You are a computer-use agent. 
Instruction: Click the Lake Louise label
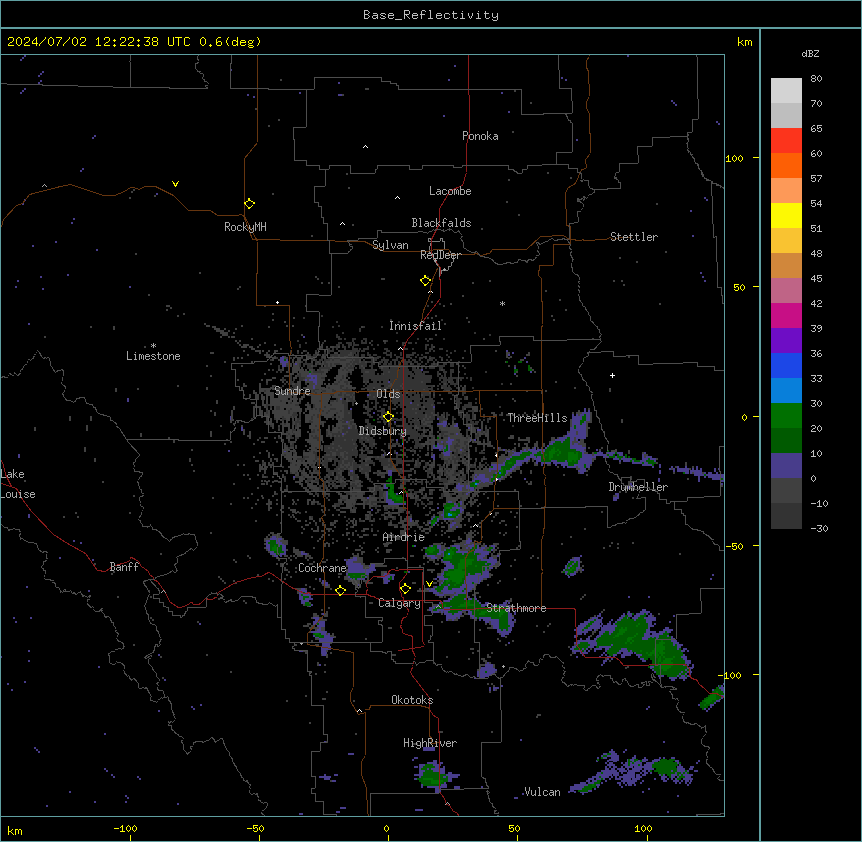coord(18,484)
